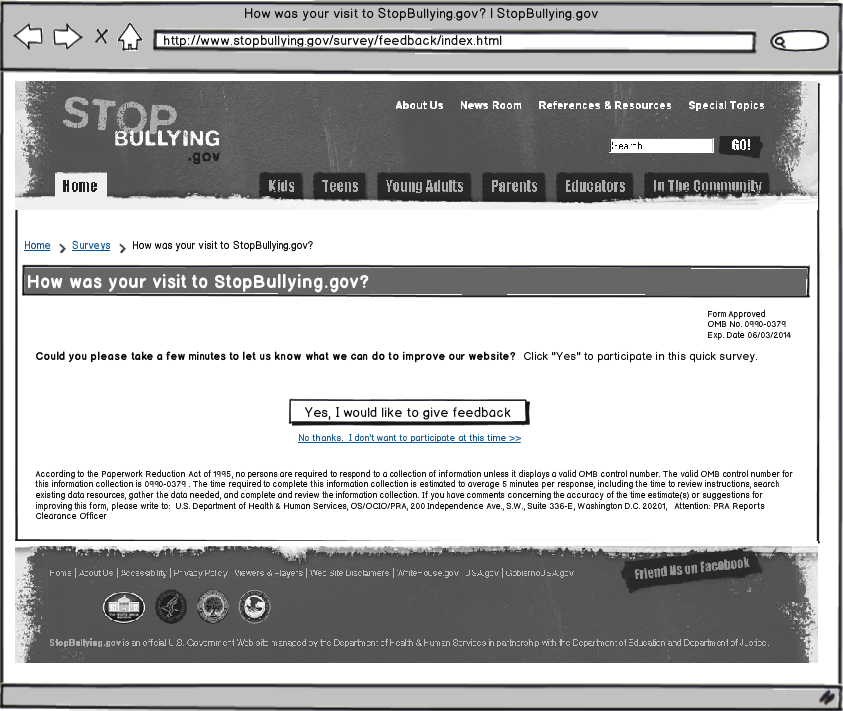843x711 pixels.
Task: Select the Educators tab
Action: click(595, 186)
